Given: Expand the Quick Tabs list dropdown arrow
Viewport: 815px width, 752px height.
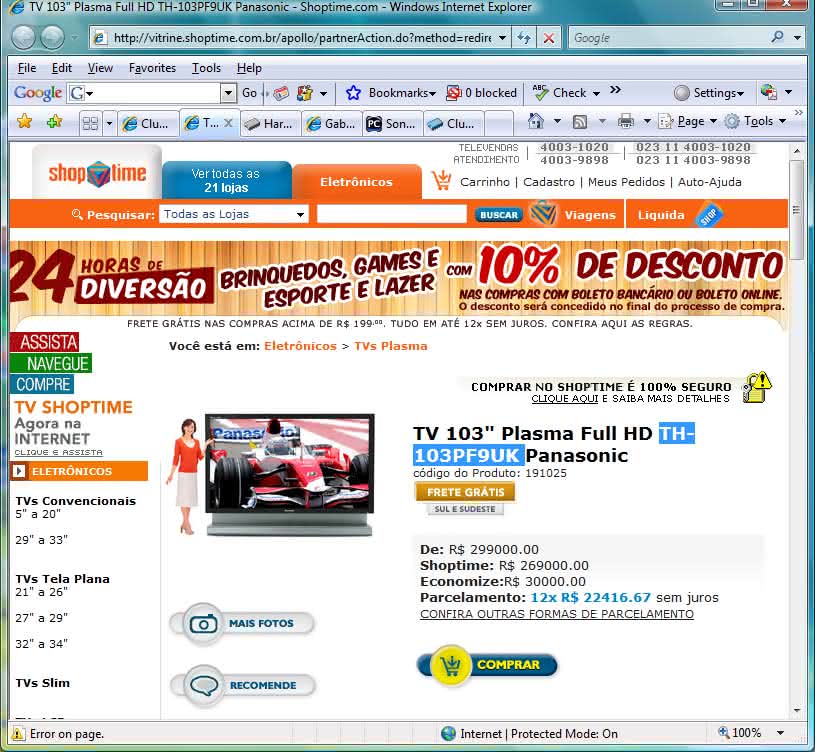Looking at the screenshot, I should [109, 124].
